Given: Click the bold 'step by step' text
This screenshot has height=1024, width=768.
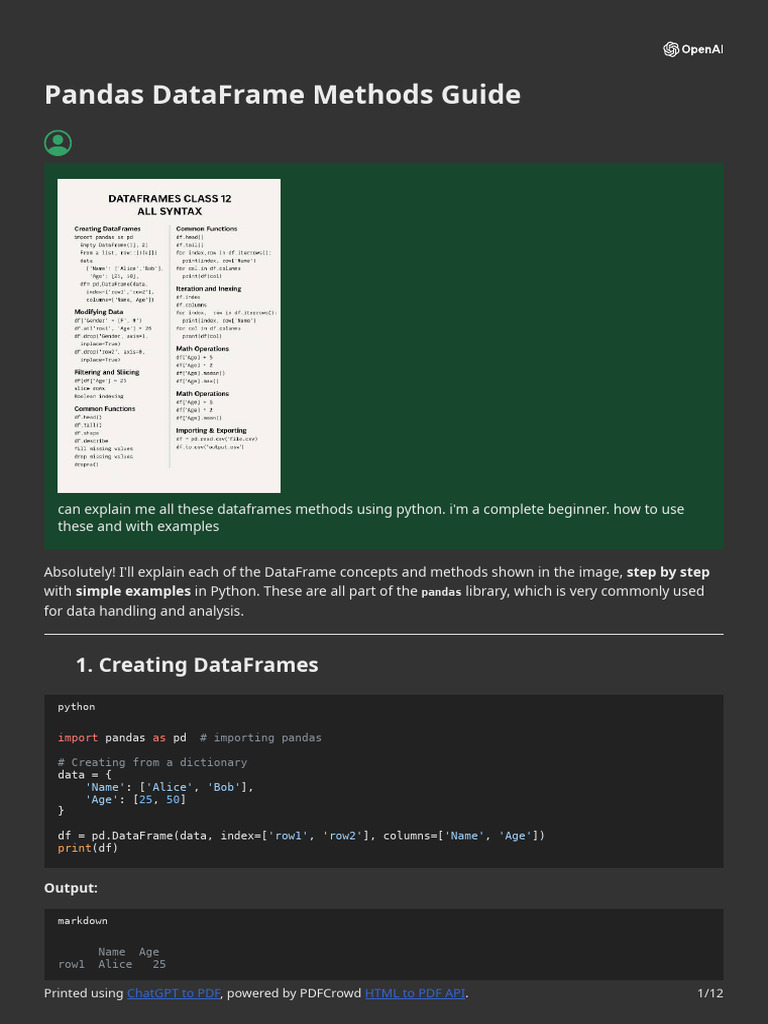Looking at the screenshot, I should [x=668, y=572].
